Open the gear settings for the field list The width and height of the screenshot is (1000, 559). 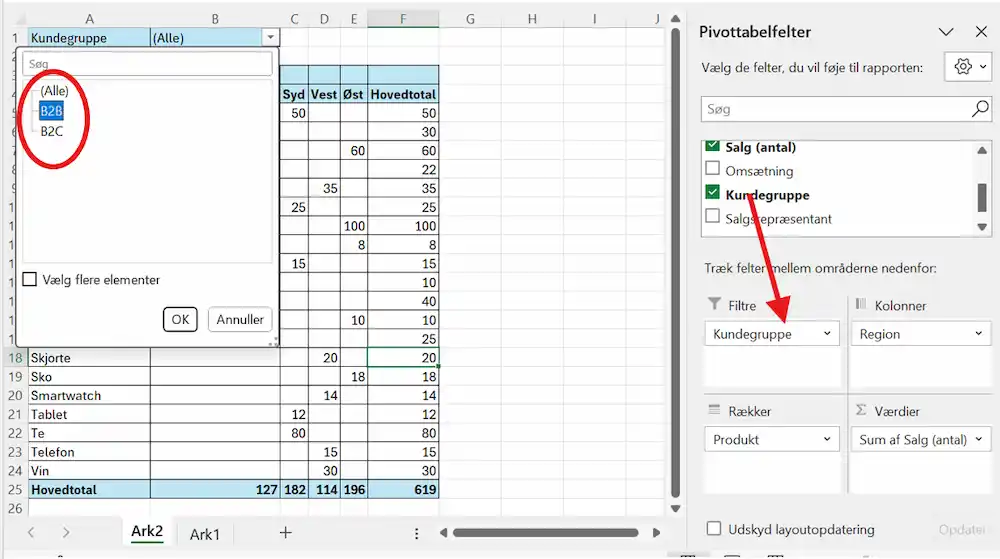point(970,67)
